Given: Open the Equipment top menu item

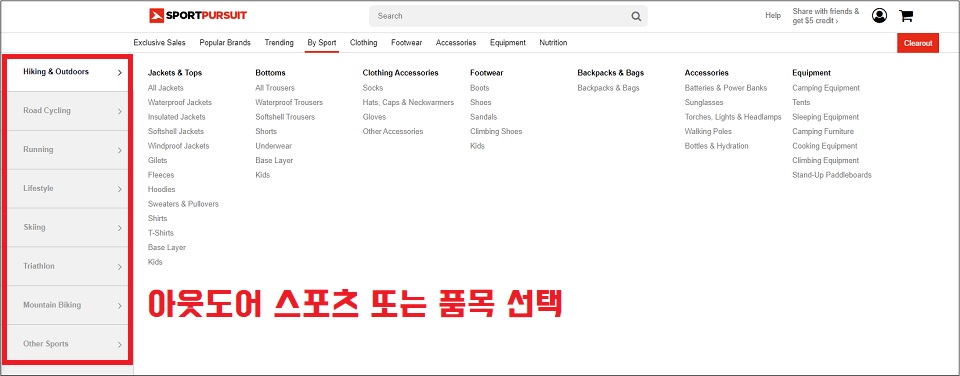Looking at the screenshot, I should point(508,43).
